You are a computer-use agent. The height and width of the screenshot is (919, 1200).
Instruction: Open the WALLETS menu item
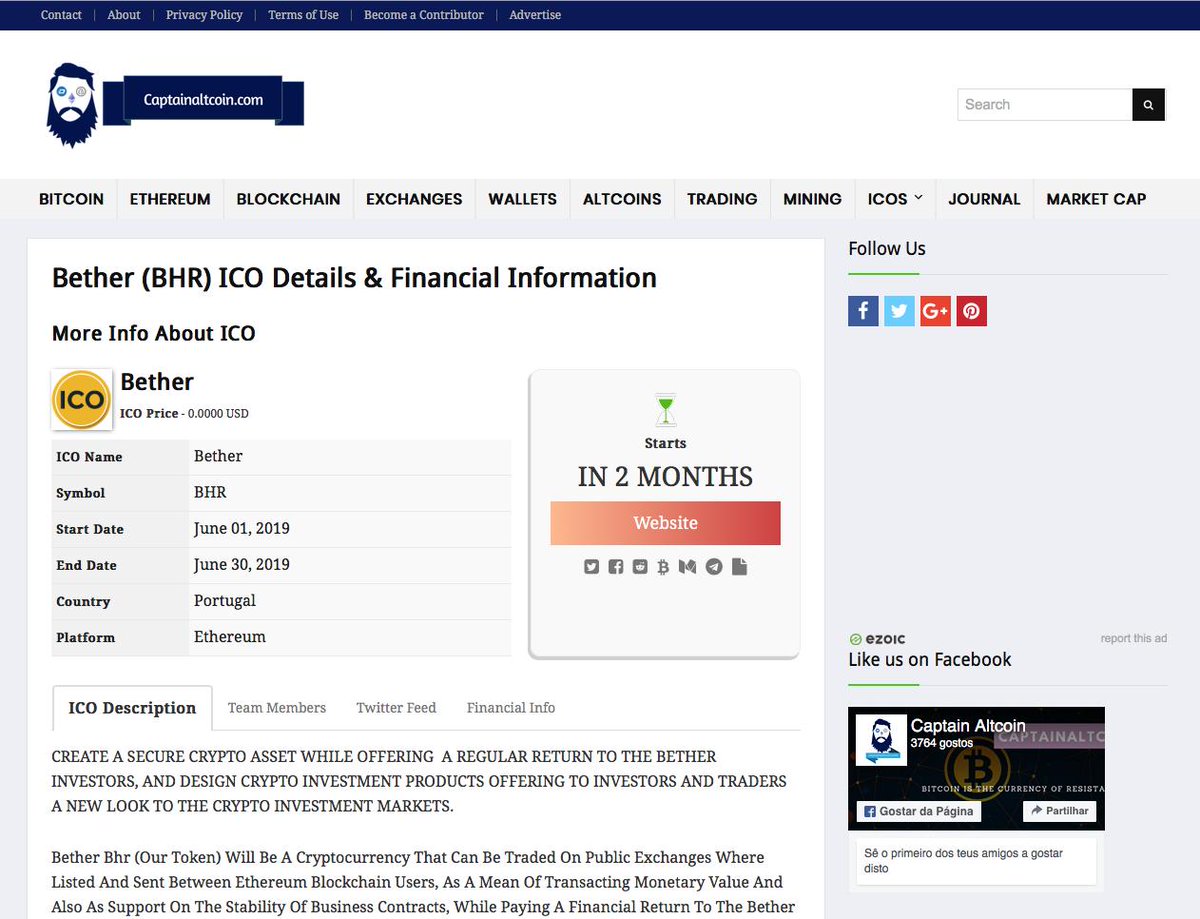[x=522, y=199]
